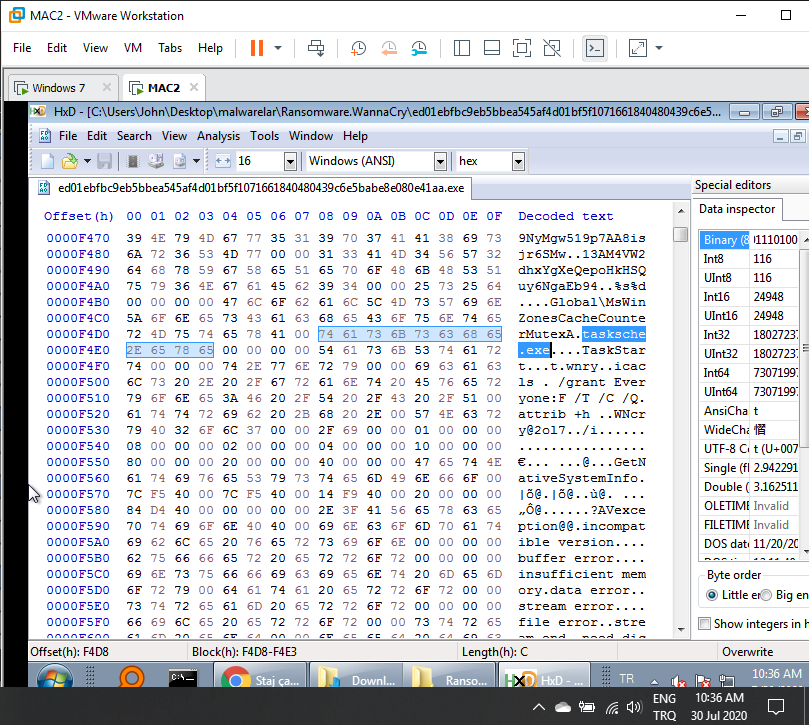The image size is (809, 725).
Task: Click the Open disk image icon in HxD
Action: tap(180, 162)
